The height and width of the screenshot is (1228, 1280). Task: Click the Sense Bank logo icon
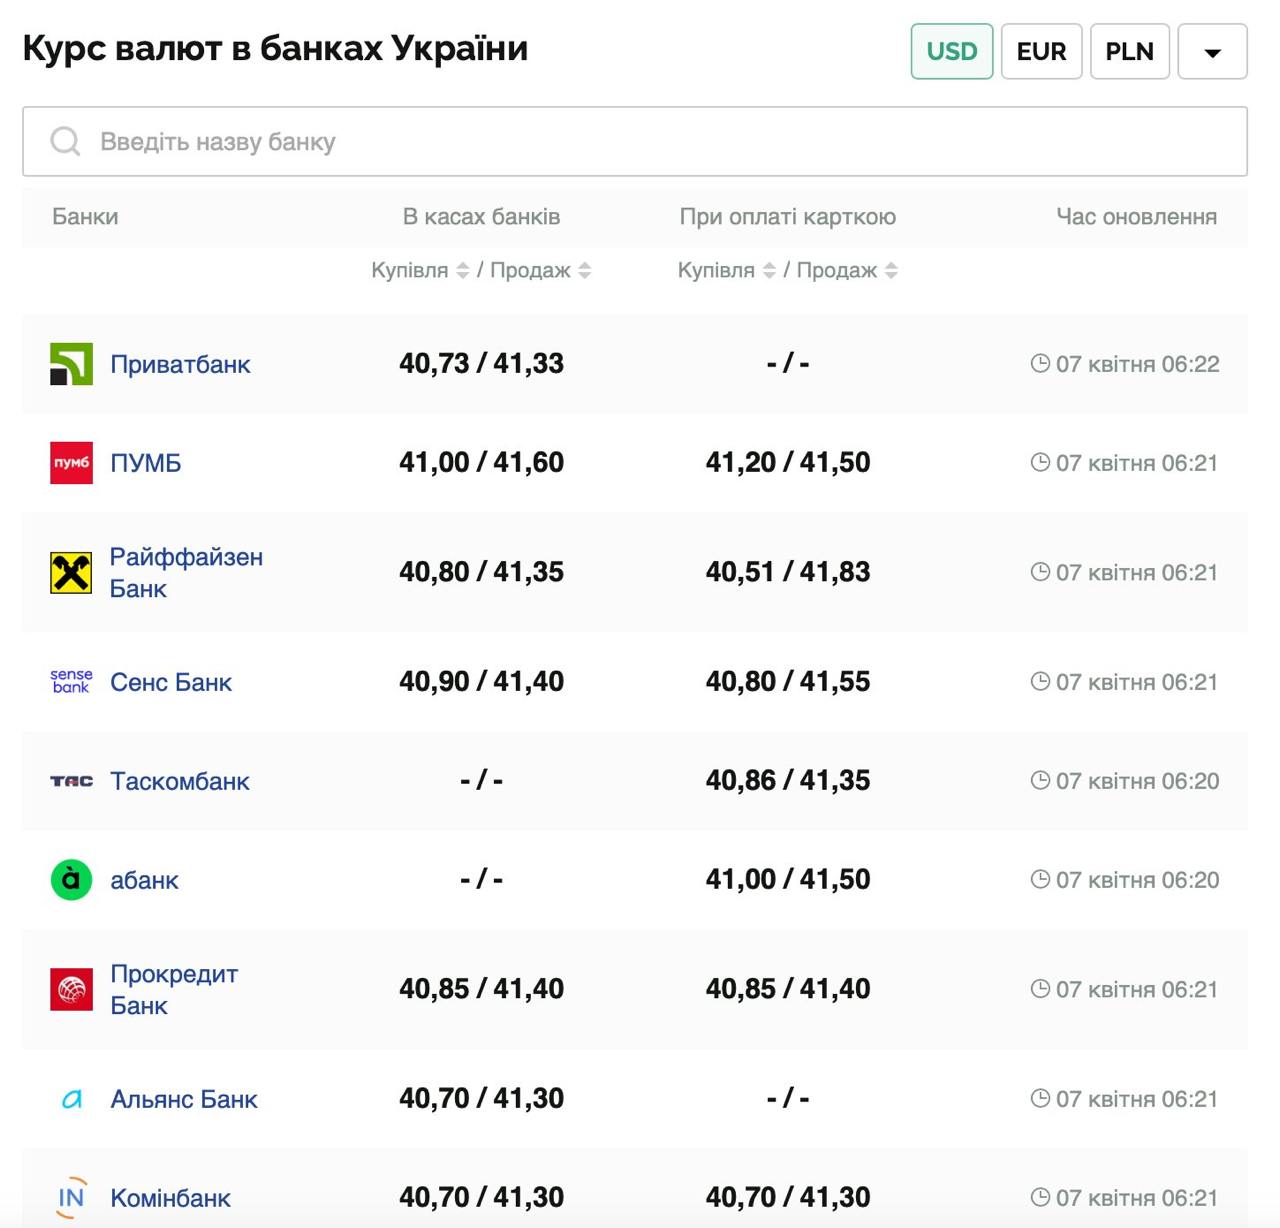coord(71,682)
